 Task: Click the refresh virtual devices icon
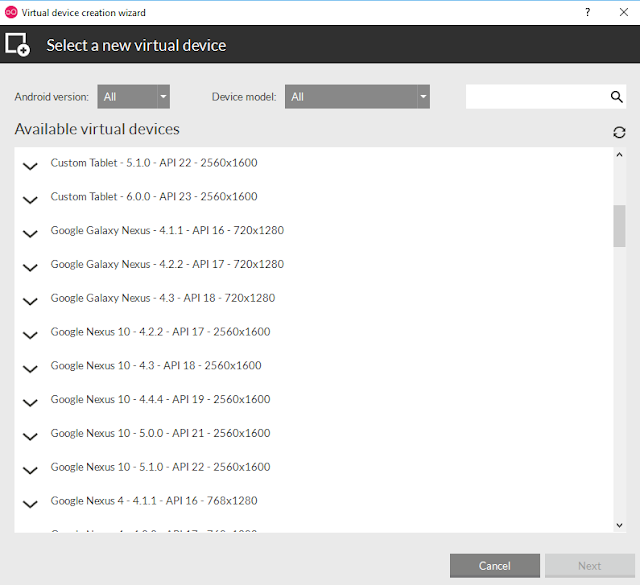click(619, 132)
